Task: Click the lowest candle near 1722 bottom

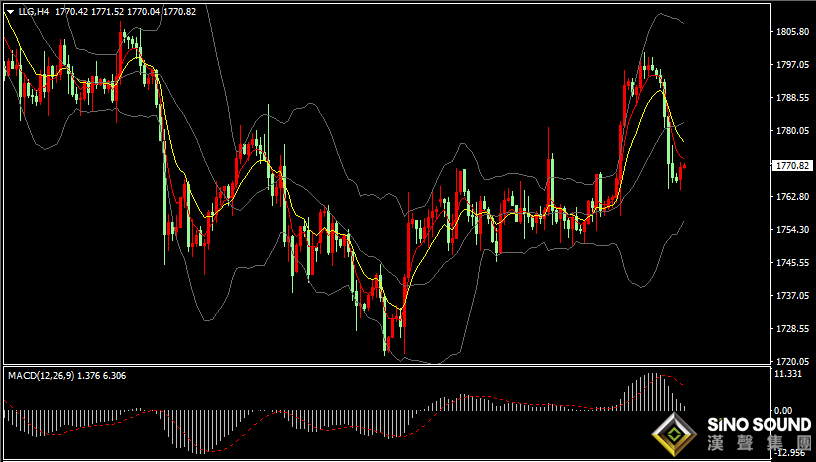Action: click(386, 343)
